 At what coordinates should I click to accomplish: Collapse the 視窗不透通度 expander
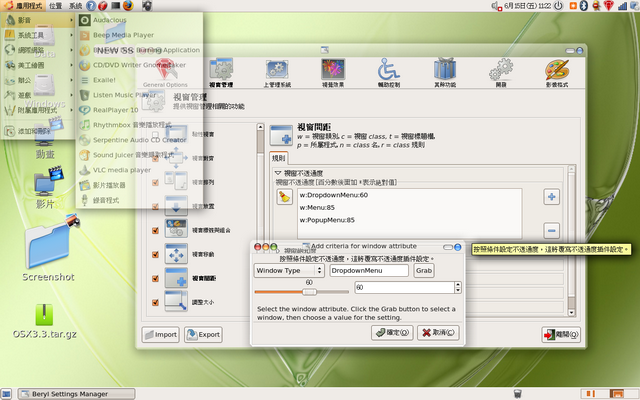[x=278, y=173]
